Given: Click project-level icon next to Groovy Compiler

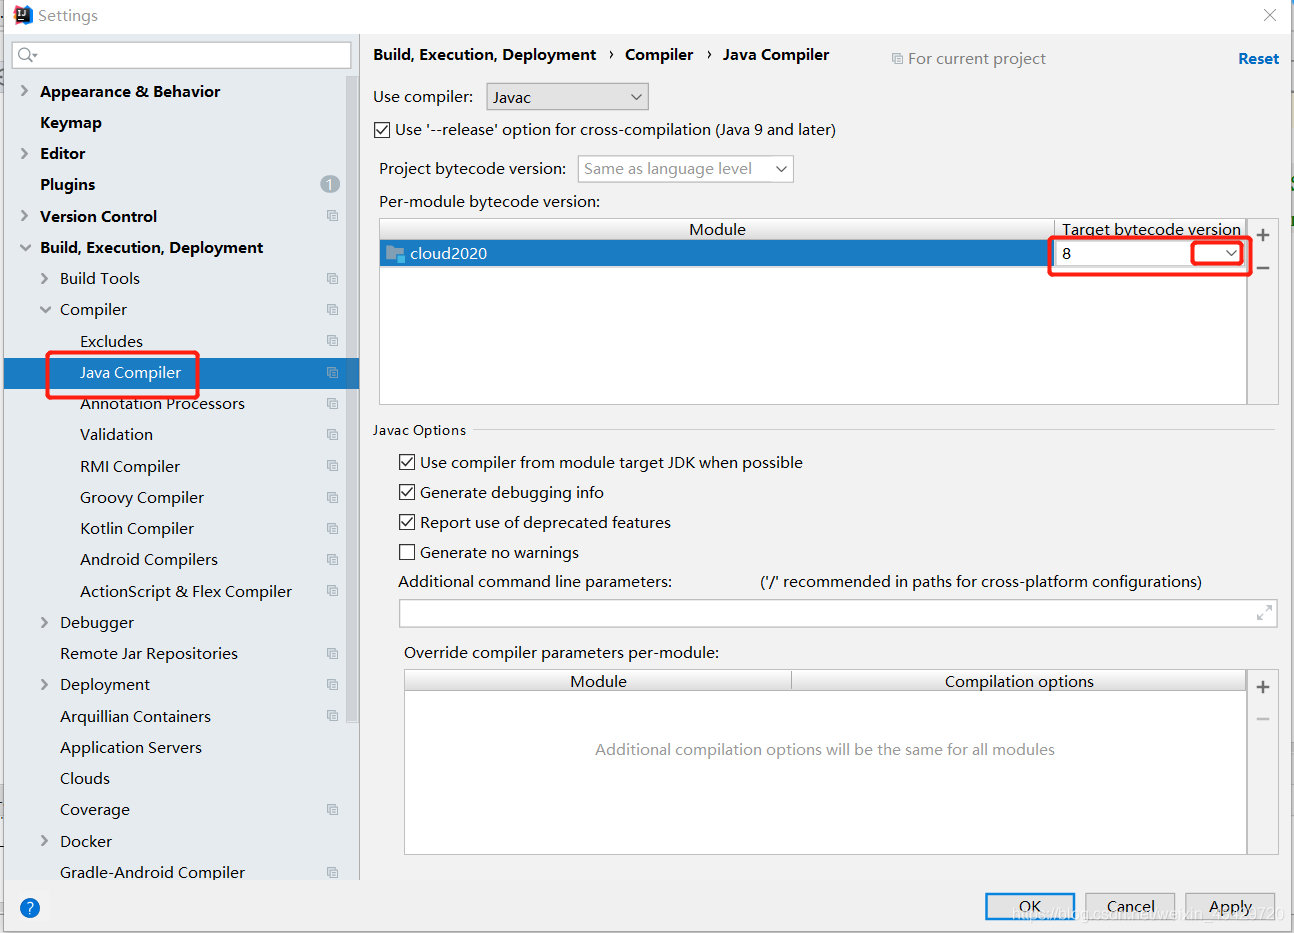Looking at the screenshot, I should click(332, 497).
